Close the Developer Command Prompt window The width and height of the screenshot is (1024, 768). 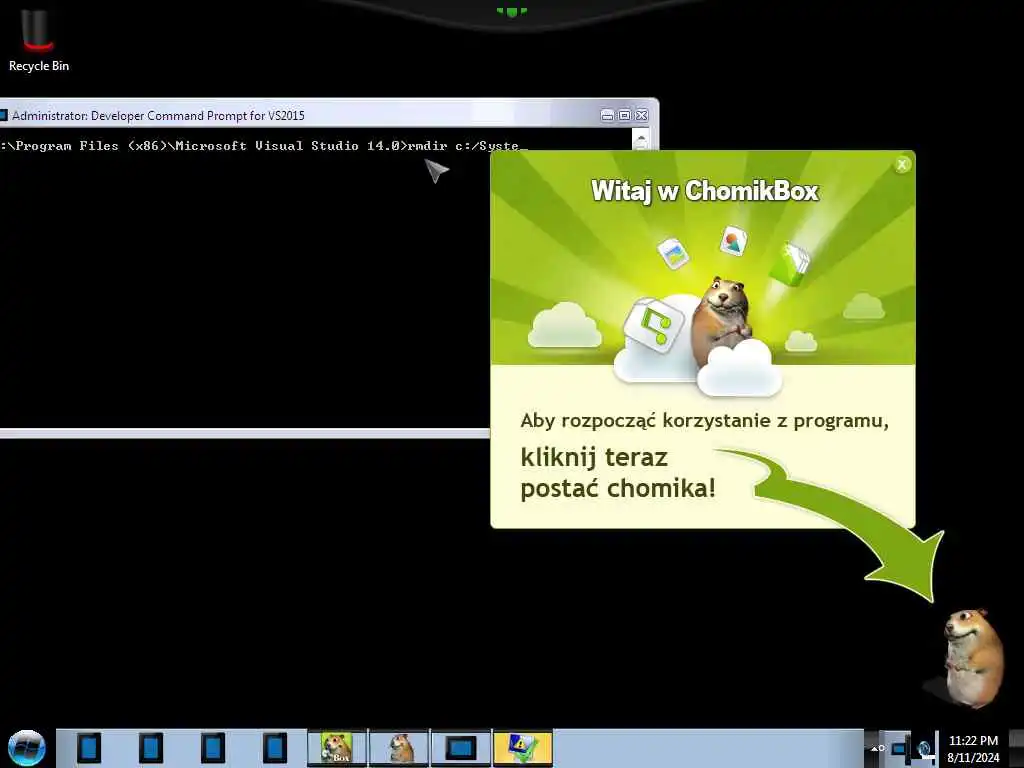[x=642, y=116]
